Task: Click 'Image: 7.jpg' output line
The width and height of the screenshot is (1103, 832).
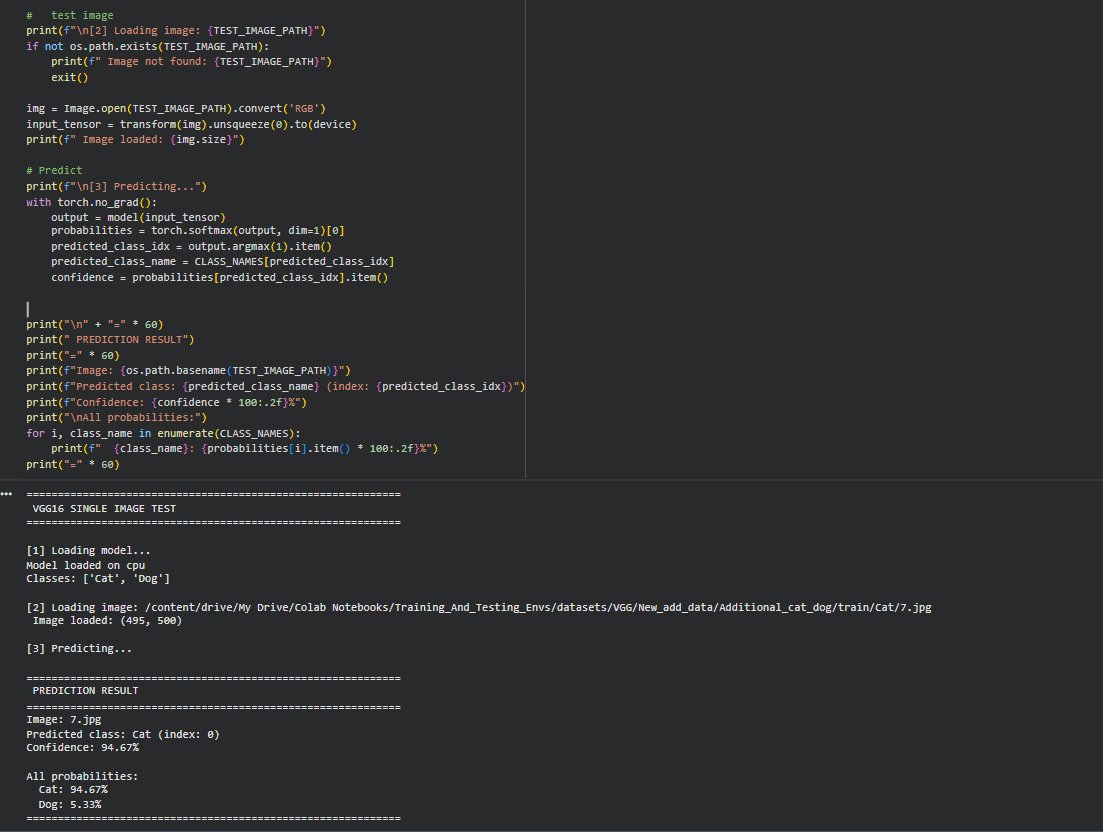Action: coord(64,720)
